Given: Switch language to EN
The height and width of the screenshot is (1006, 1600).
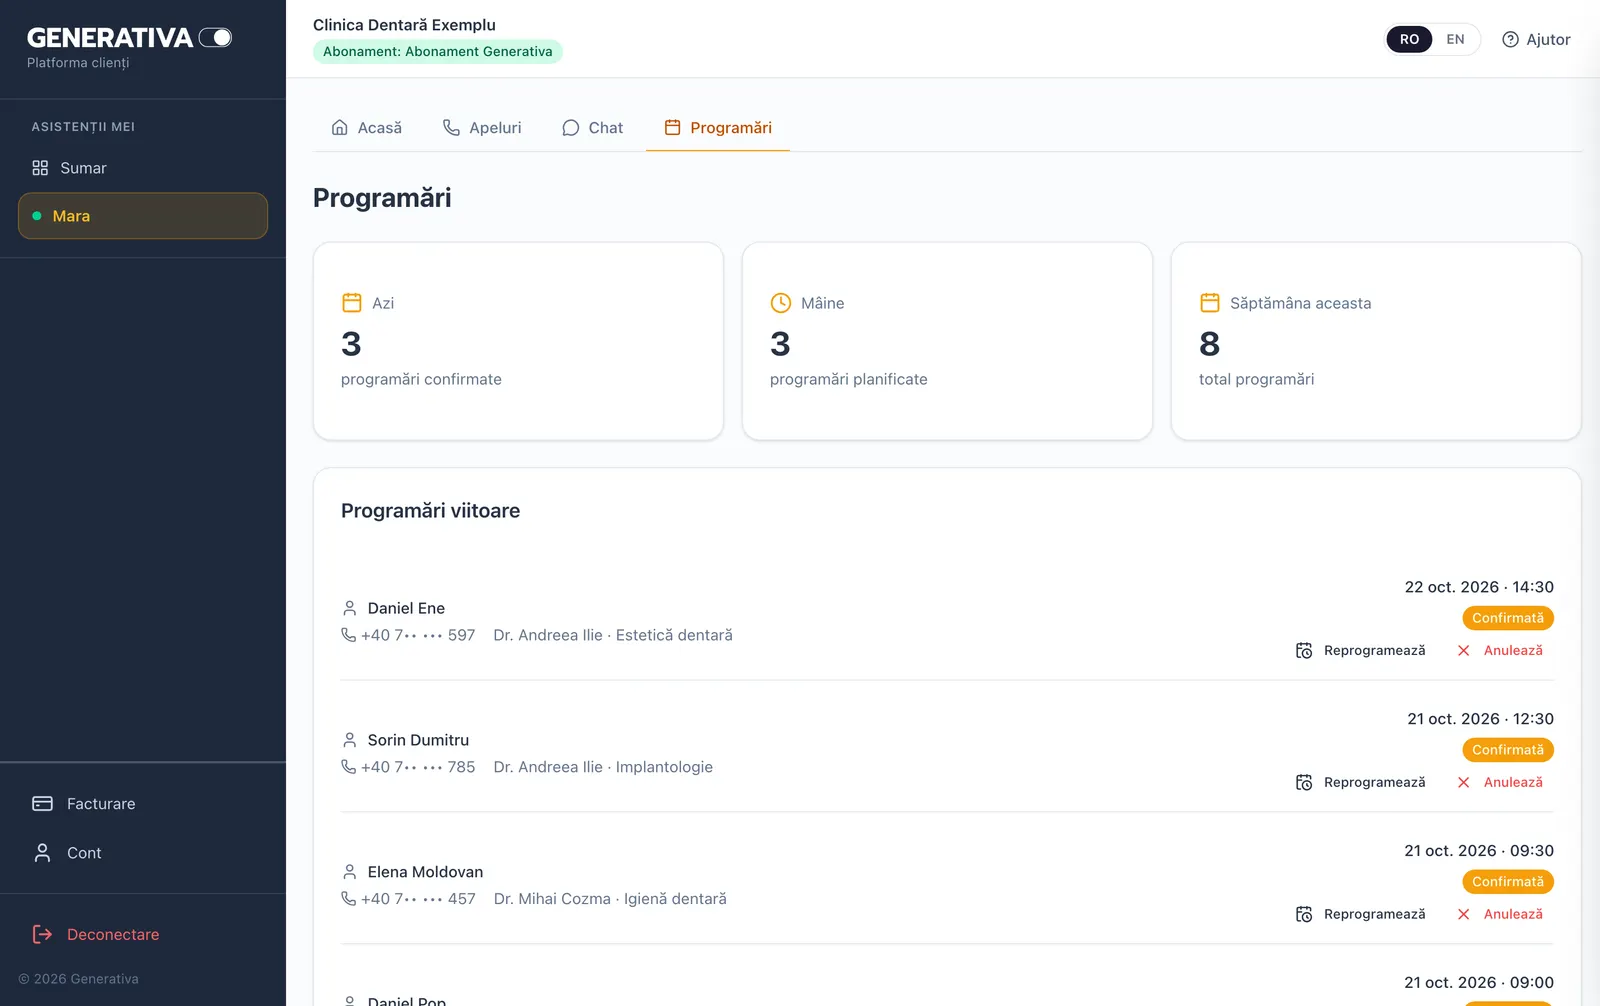Looking at the screenshot, I should click(x=1455, y=39).
